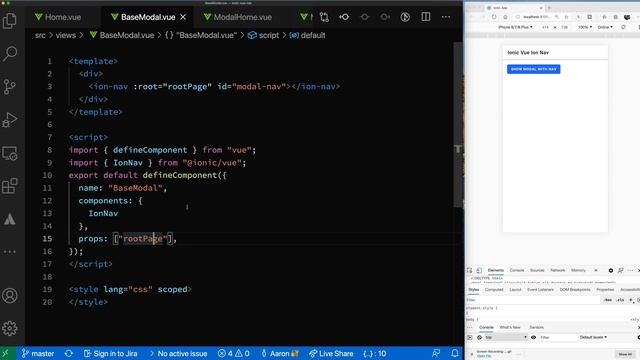Switch to the DevTools Sources tab

(x=537, y=270)
